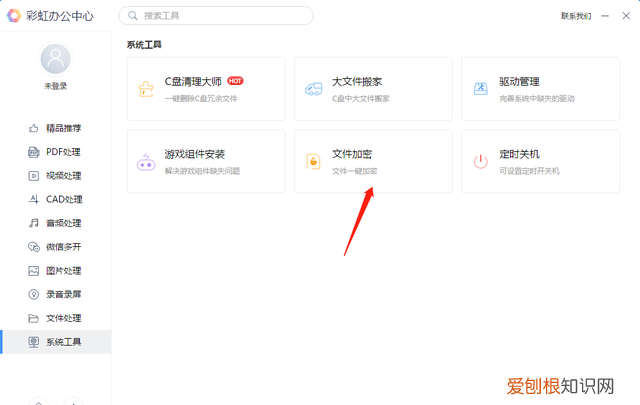This screenshot has width=640, height=405.
Task: Click the 可设置定时开关机 description
Action: point(529,171)
